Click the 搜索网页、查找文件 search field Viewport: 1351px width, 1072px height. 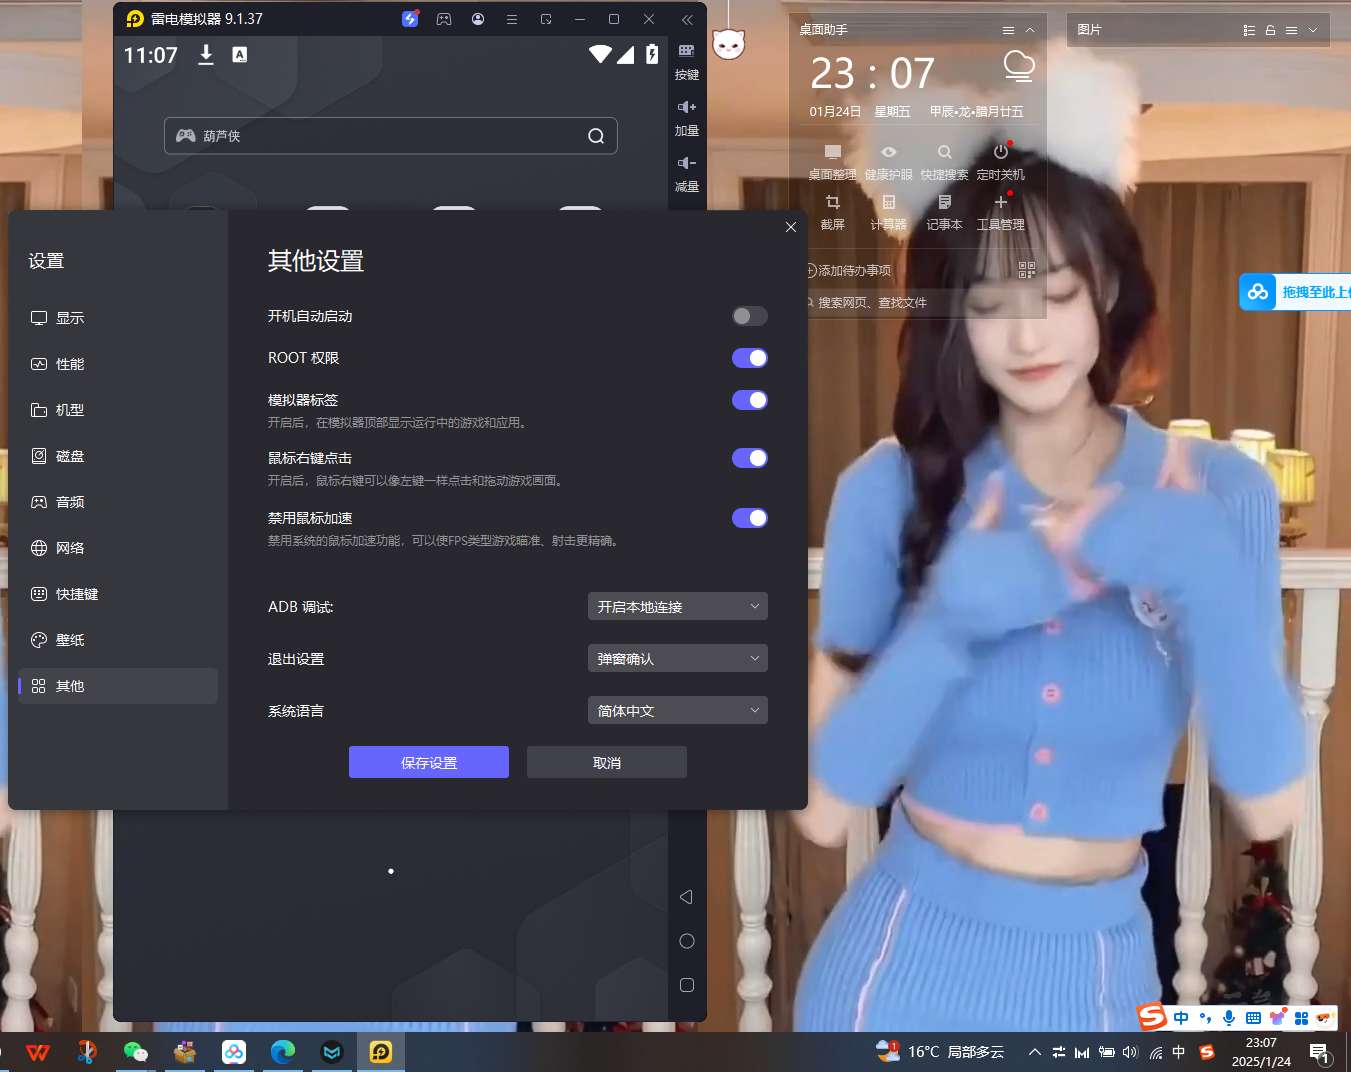click(x=920, y=302)
